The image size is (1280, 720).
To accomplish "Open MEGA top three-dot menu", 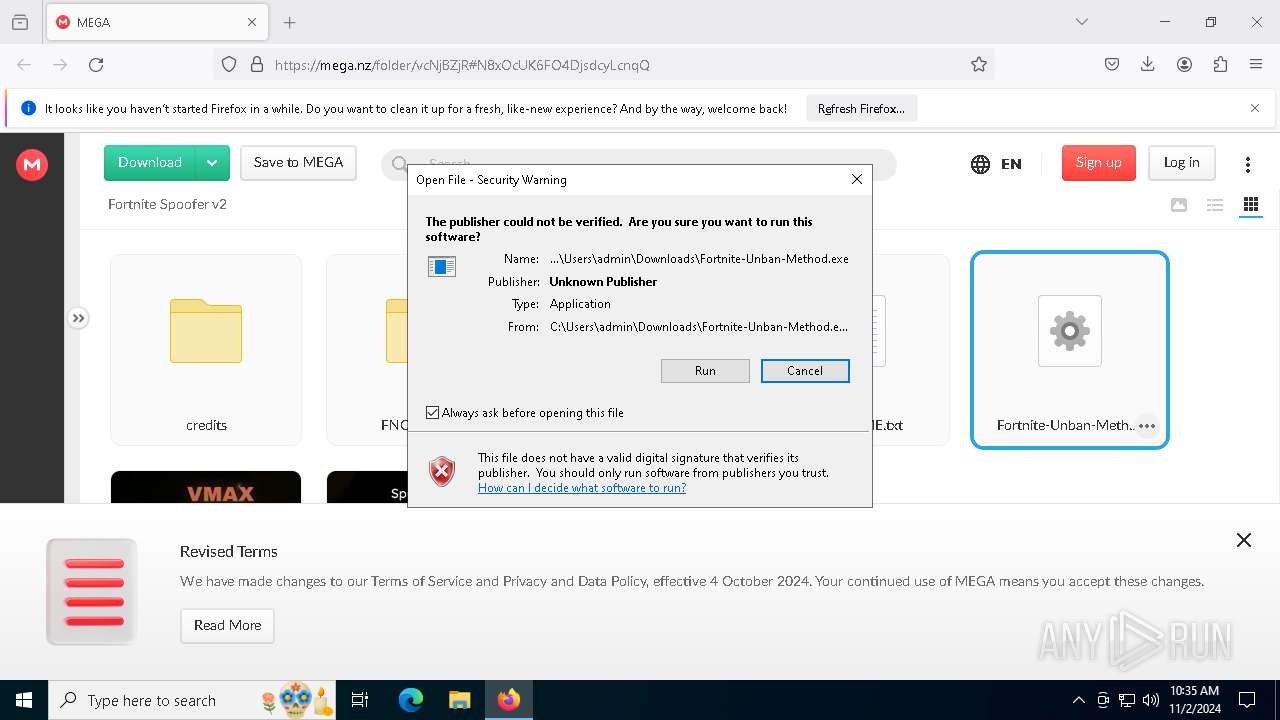I will pyautogui.click(x=1247, y=164).
